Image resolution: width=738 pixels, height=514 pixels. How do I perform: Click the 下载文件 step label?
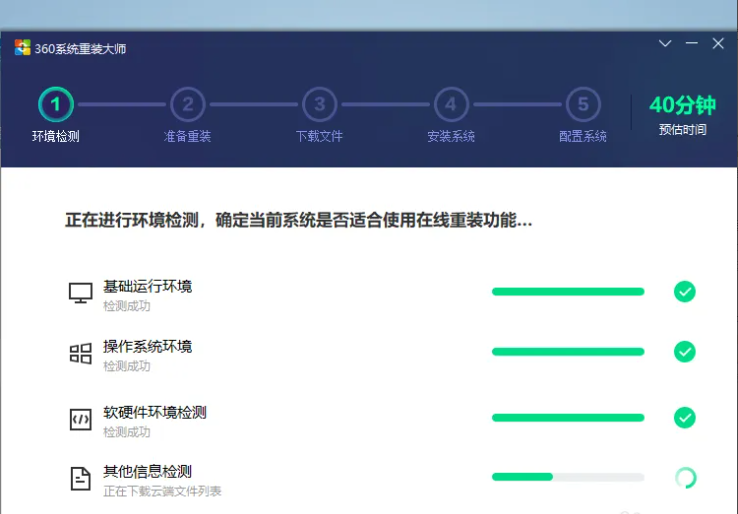[x=319, y=137]
